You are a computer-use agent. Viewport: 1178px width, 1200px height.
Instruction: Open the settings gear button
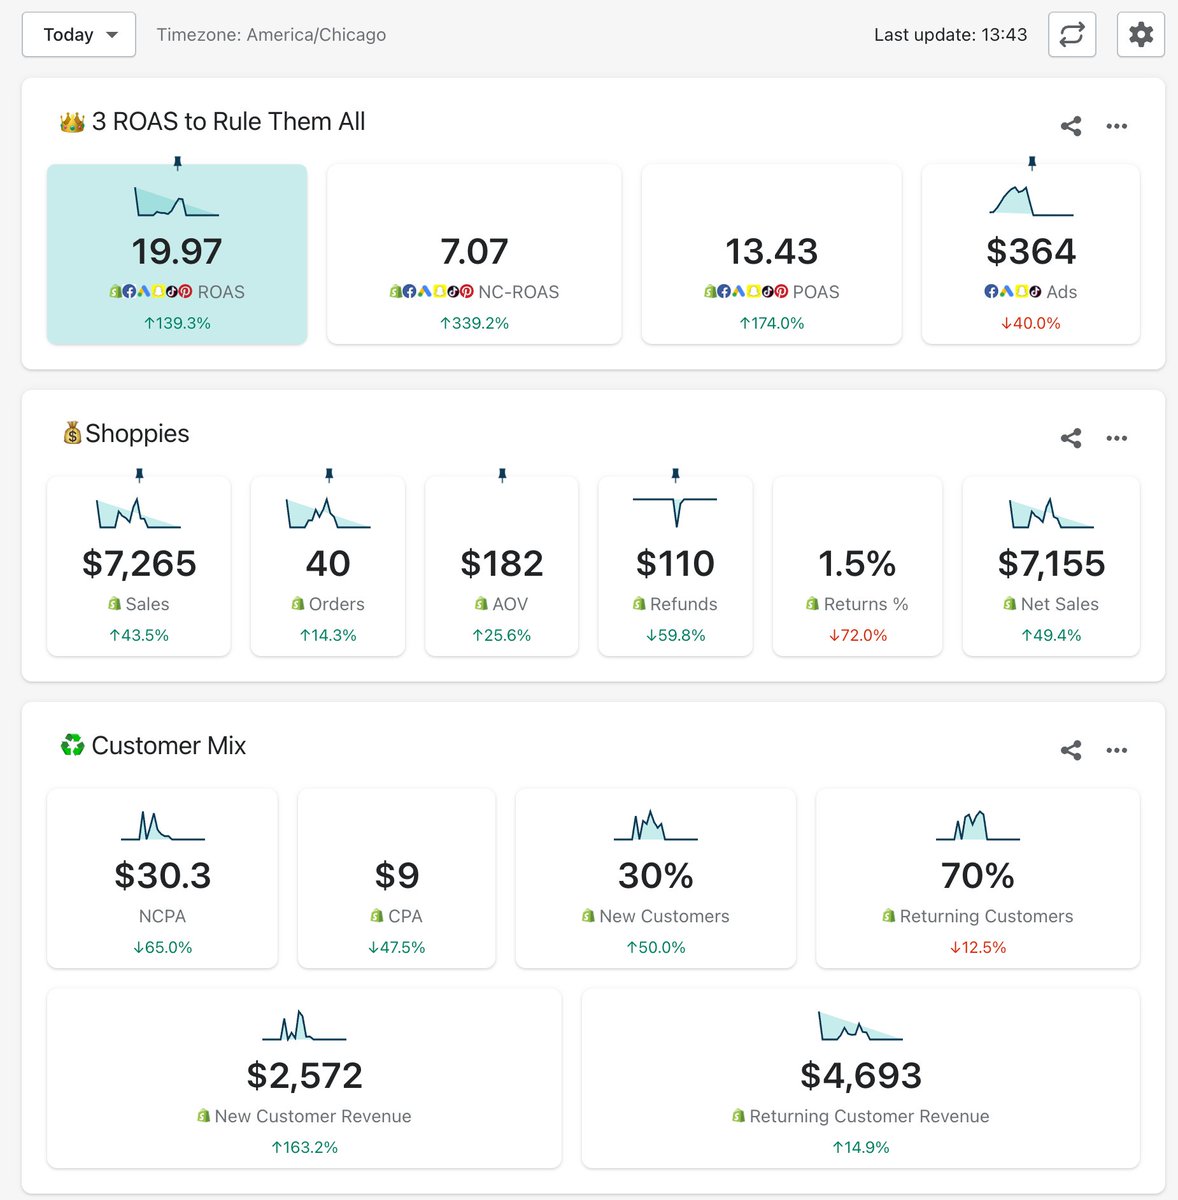[1141, 35]
